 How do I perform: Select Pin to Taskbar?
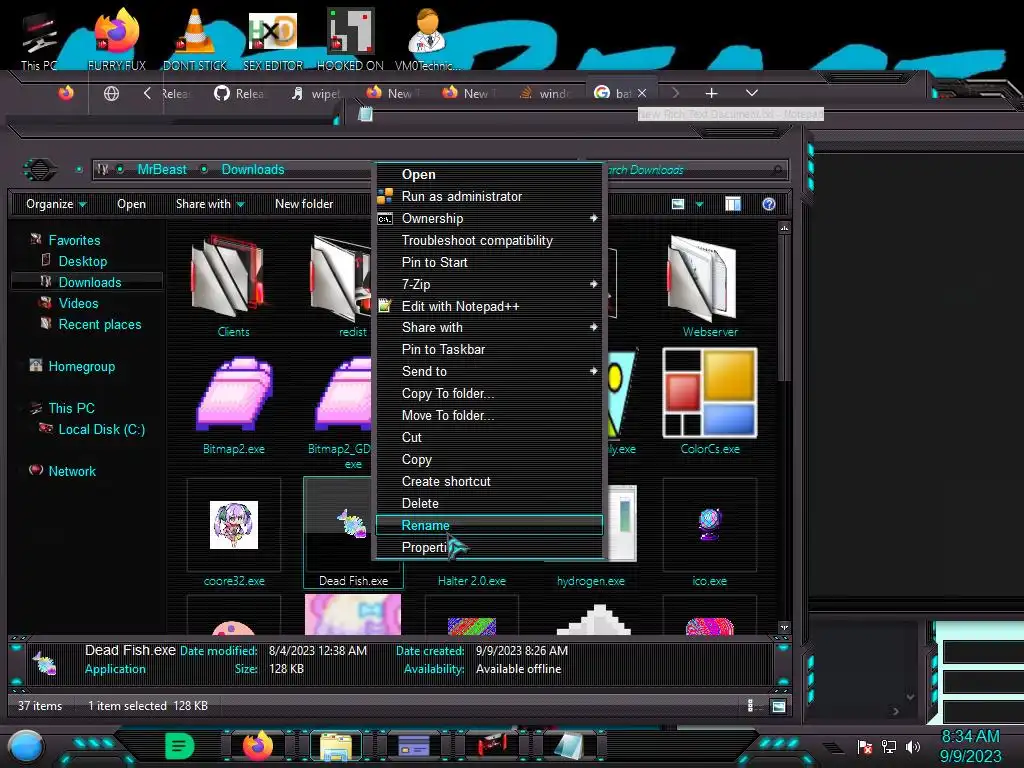[488, 349]
